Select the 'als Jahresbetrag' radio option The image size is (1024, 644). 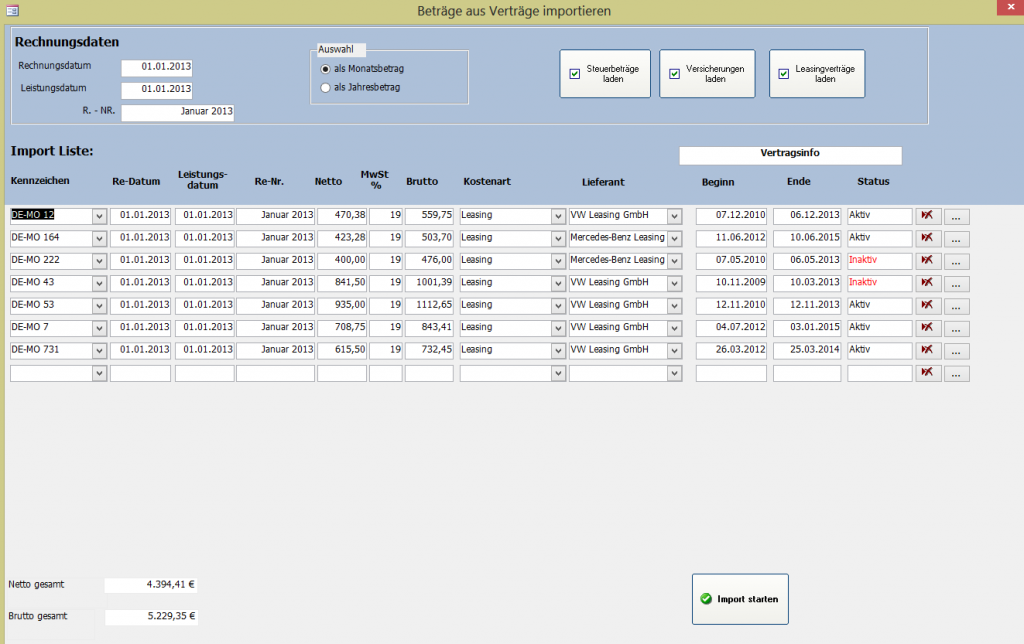(325, 88)
